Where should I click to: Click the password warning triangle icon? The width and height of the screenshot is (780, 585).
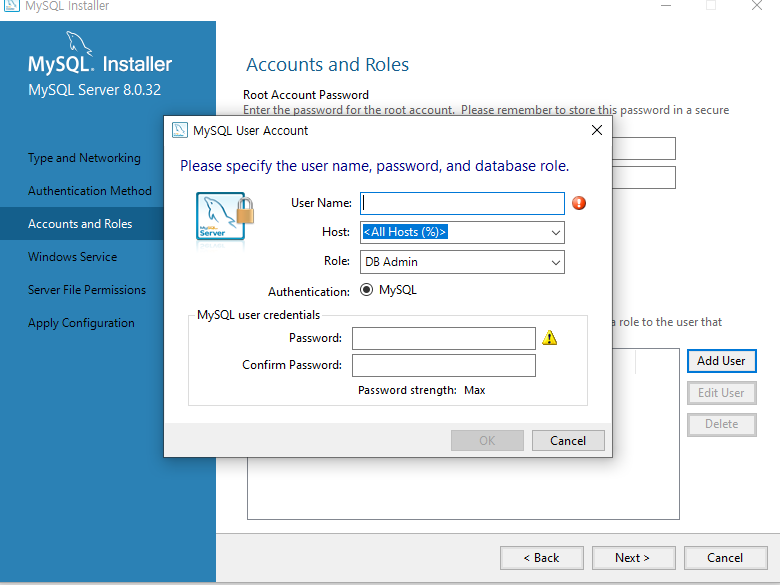[549, 338]
